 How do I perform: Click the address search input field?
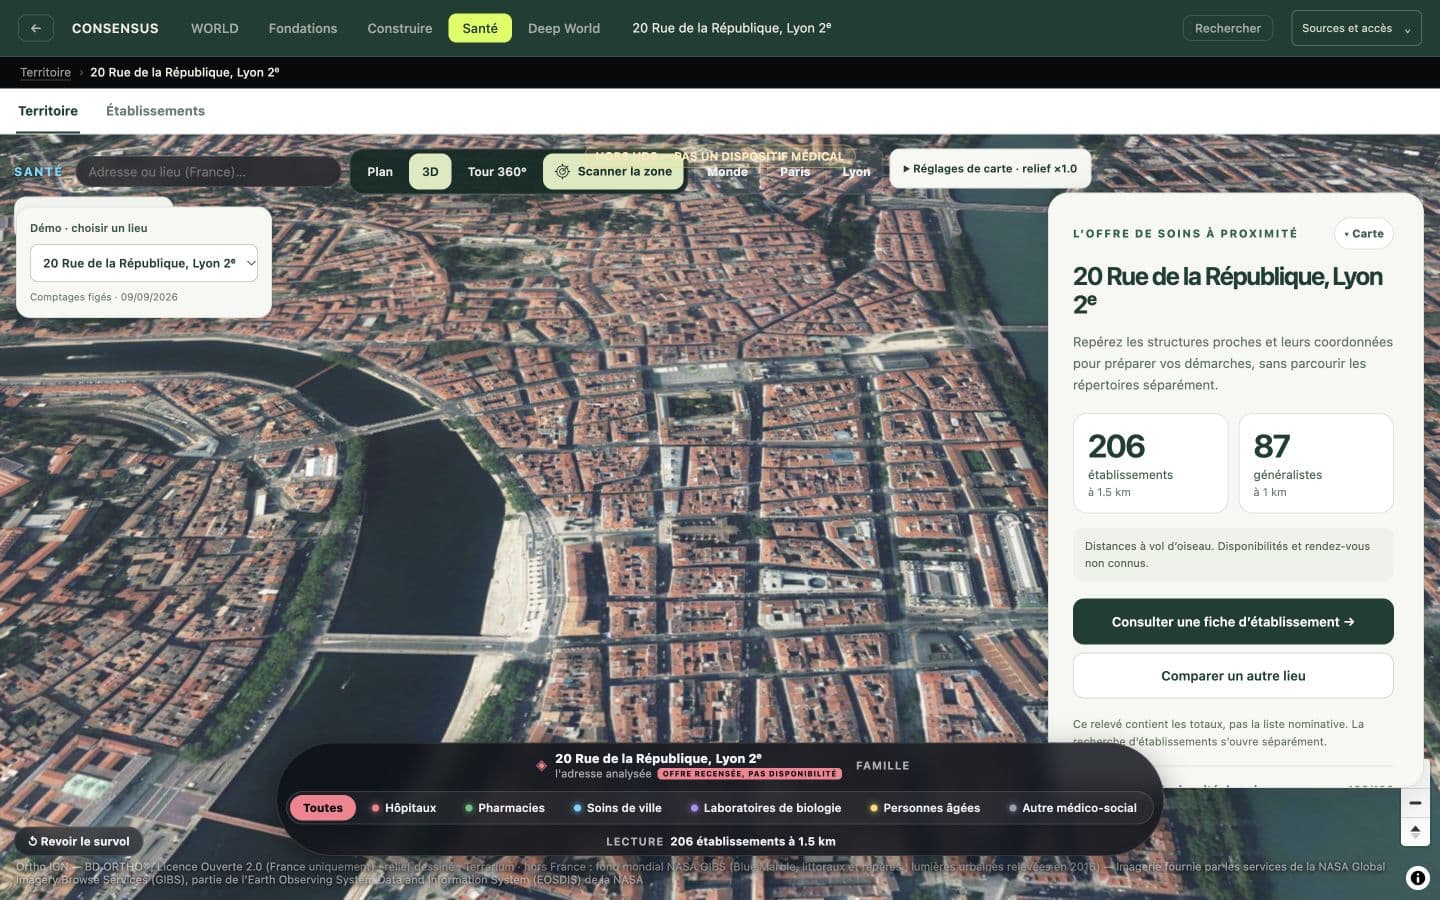[x=208, y=172]
